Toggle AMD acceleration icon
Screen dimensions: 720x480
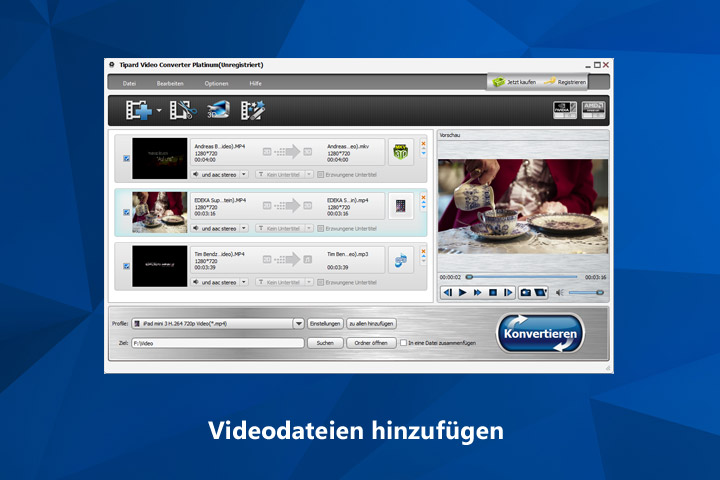tap(593, 110)
